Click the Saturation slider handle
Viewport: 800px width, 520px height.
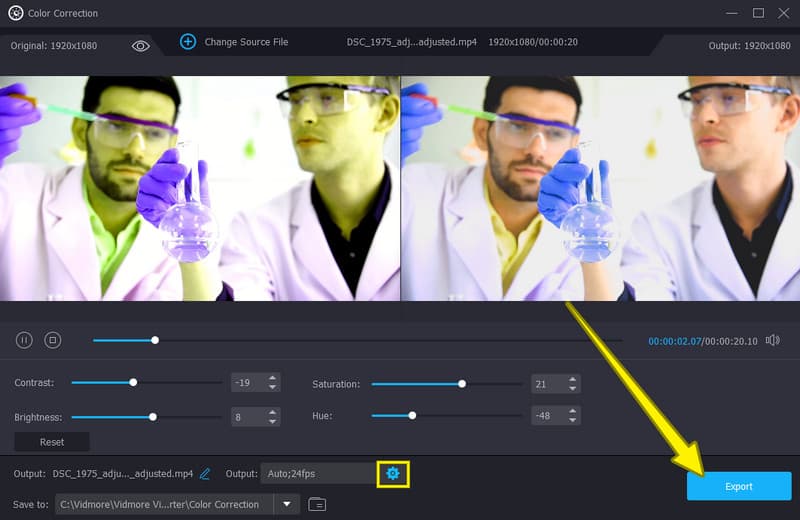pos(462,383)
